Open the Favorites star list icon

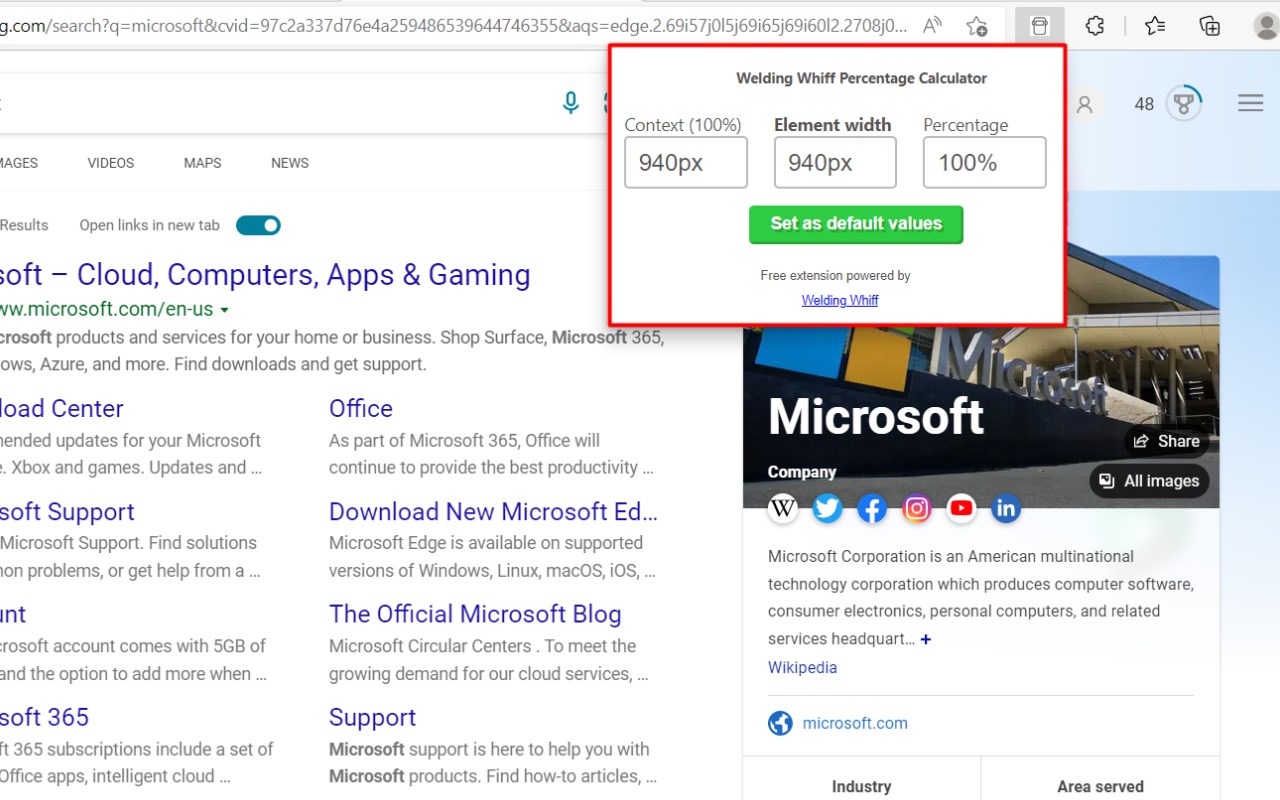(1155, 26)
